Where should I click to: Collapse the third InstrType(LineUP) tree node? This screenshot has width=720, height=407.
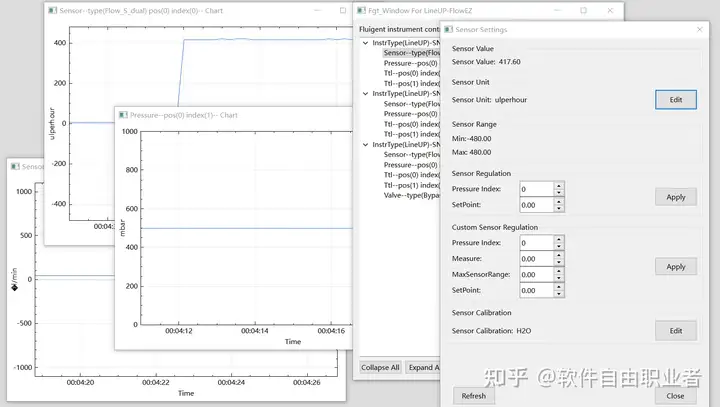[366, 144]
